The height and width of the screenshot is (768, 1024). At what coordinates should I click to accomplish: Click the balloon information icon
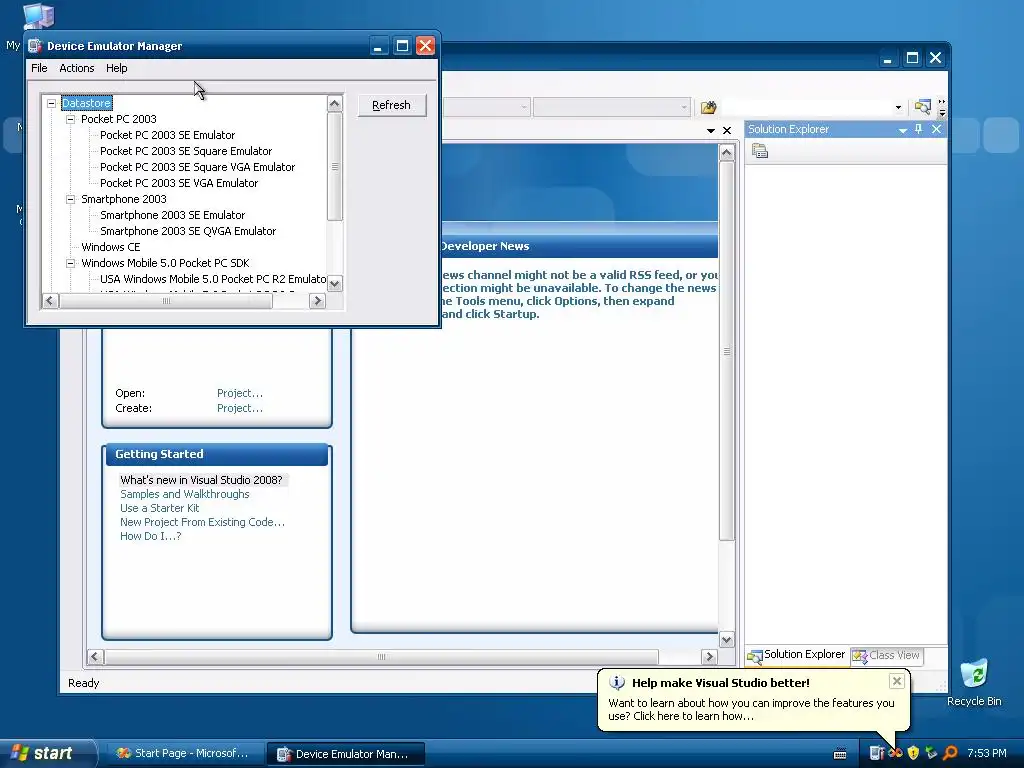coord(617,682)
